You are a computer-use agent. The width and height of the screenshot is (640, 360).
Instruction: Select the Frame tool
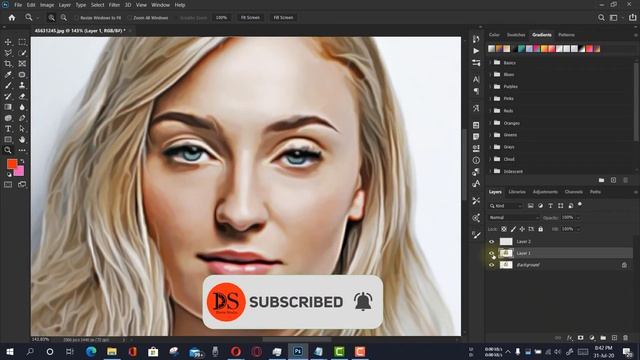click(x=22, y=64)
